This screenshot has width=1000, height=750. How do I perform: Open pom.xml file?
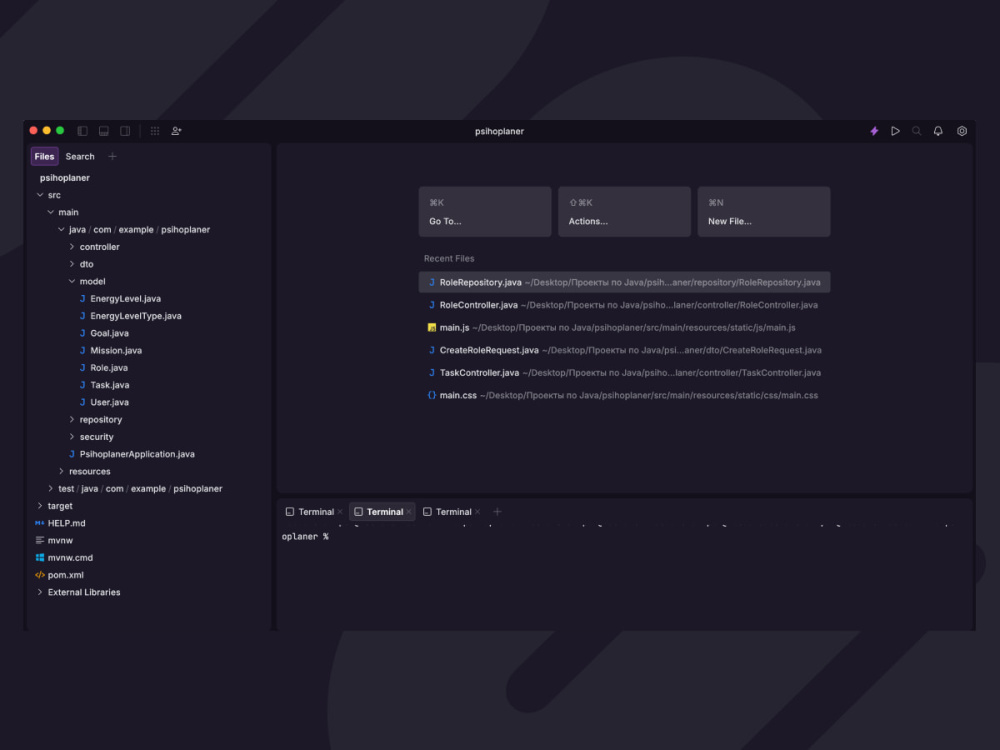coord(65,575)
